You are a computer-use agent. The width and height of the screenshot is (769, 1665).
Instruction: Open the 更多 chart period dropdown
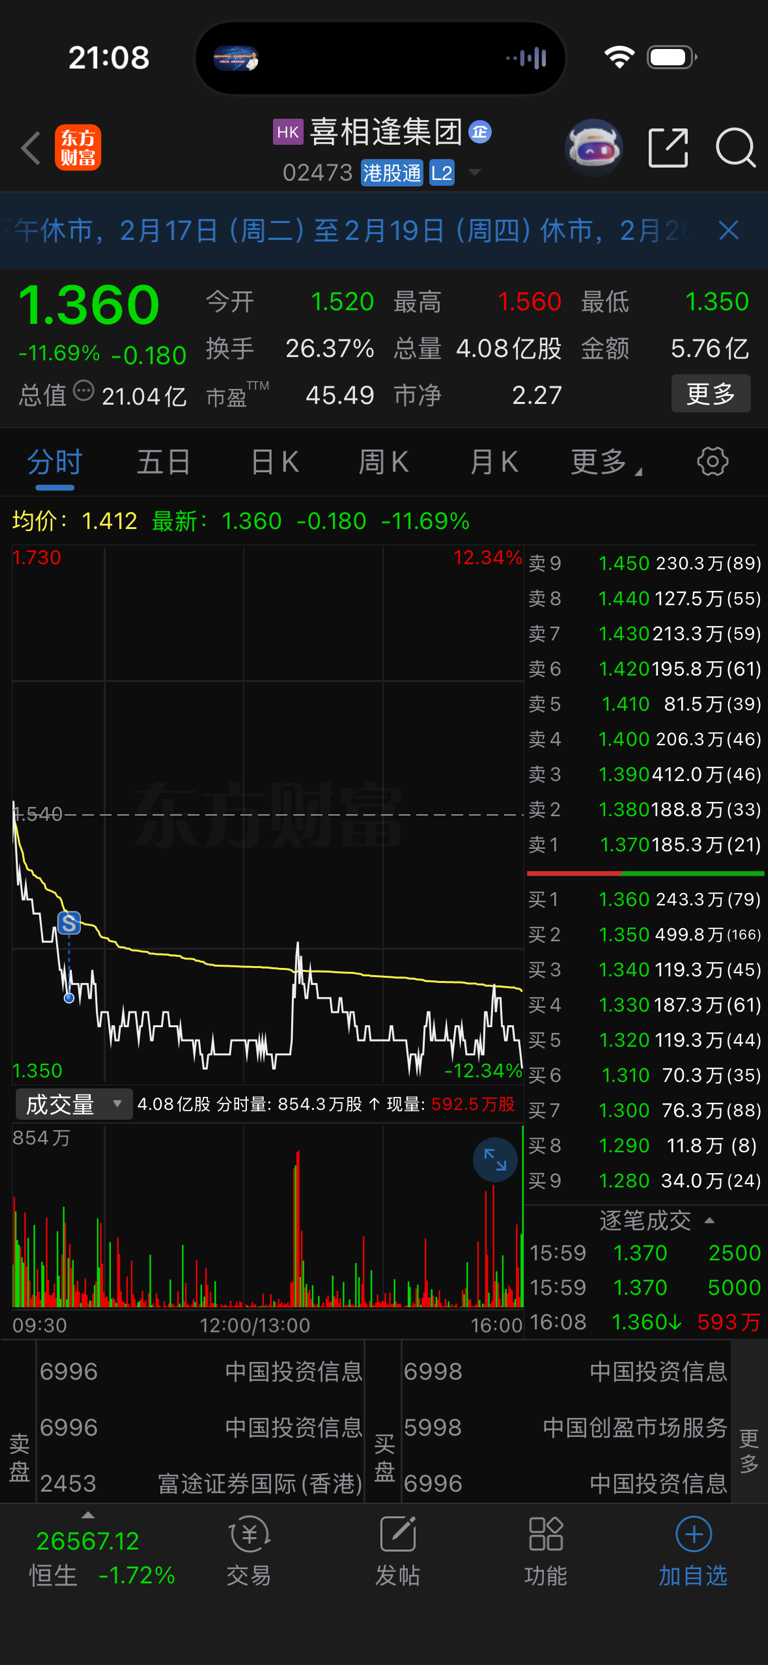pyautogui.click(x=606, y=462)
